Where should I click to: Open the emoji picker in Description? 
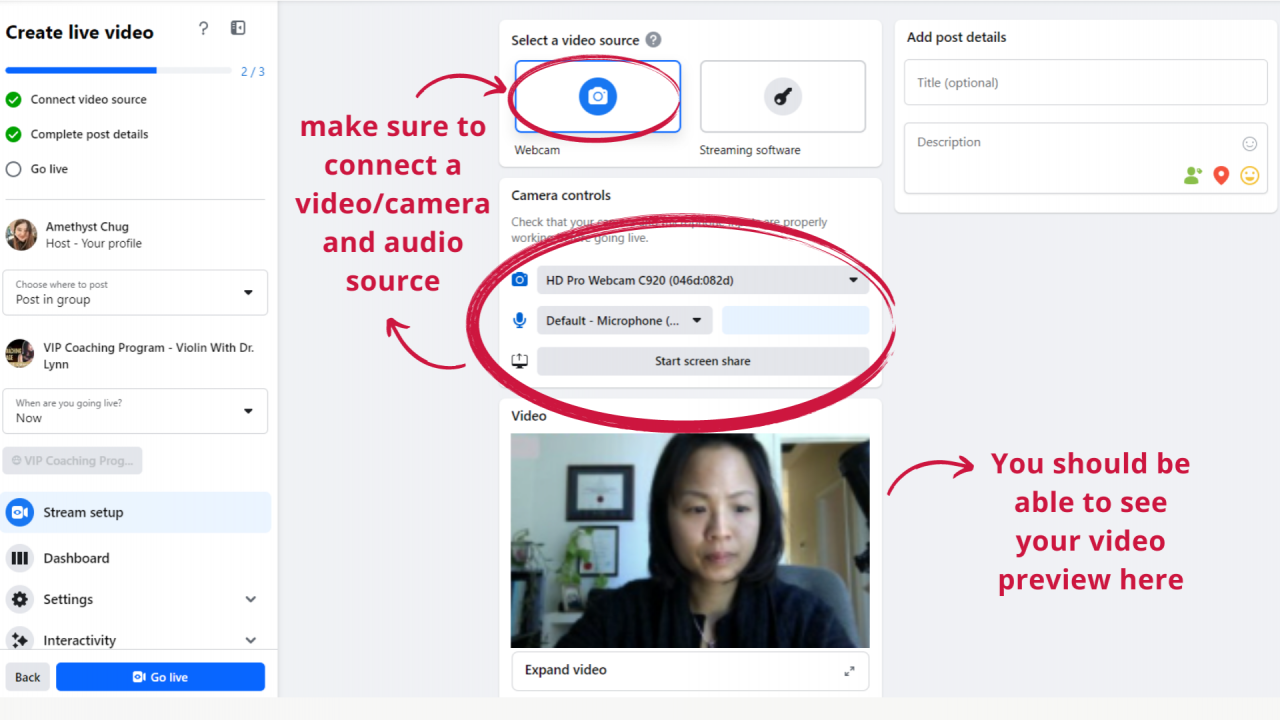tap(1250, 144)
